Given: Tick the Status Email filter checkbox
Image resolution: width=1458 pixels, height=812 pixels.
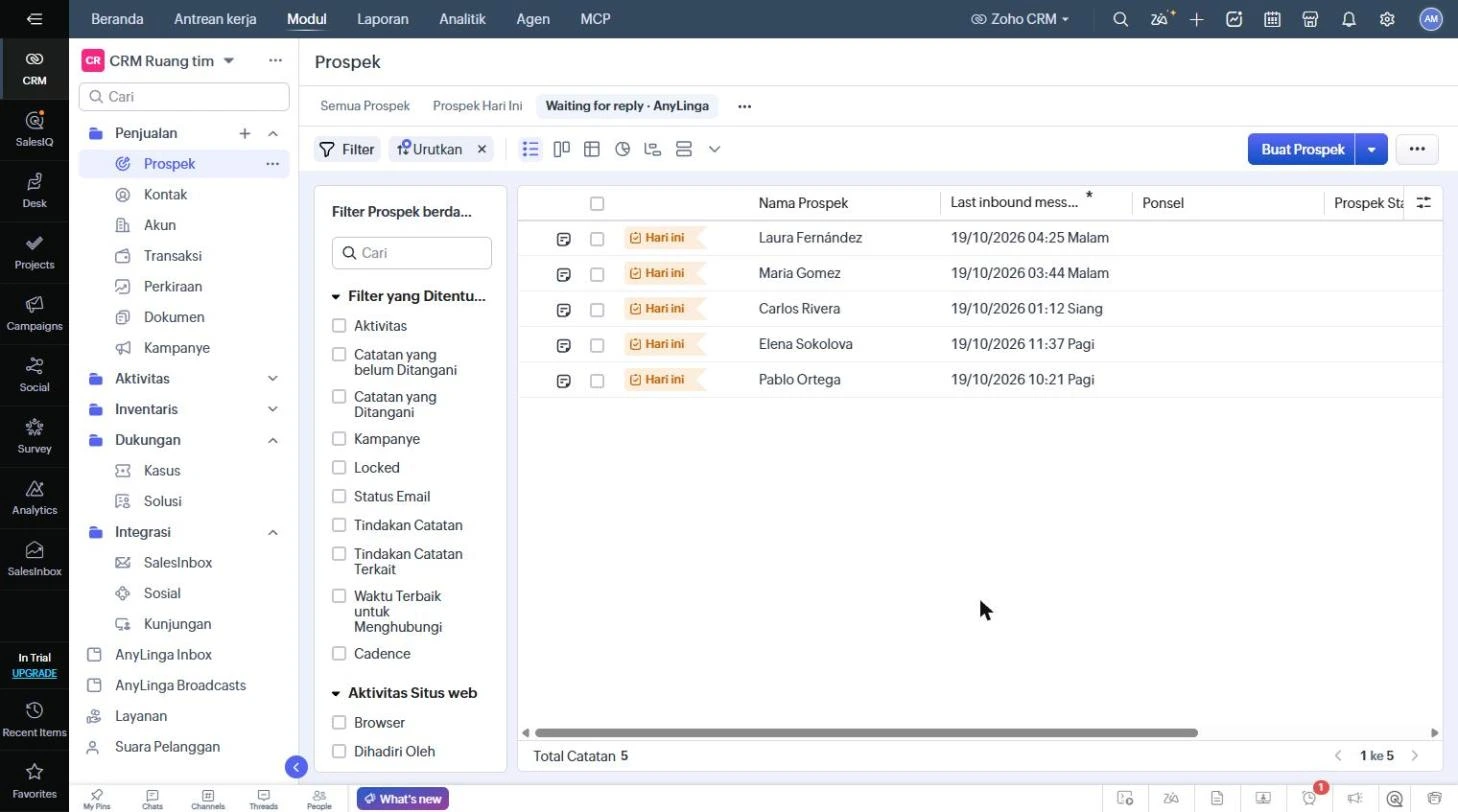Looking at the screenshot, I should click(339, 497).
